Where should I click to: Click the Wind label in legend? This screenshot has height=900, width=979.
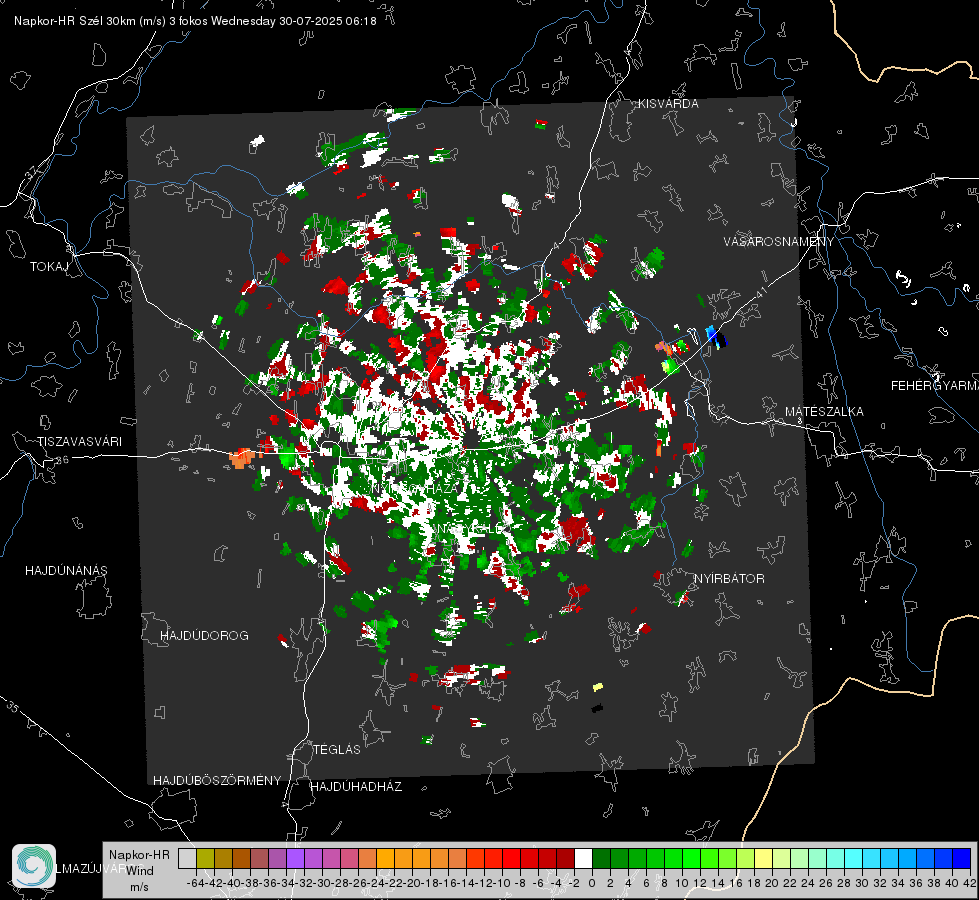(140, 871)
